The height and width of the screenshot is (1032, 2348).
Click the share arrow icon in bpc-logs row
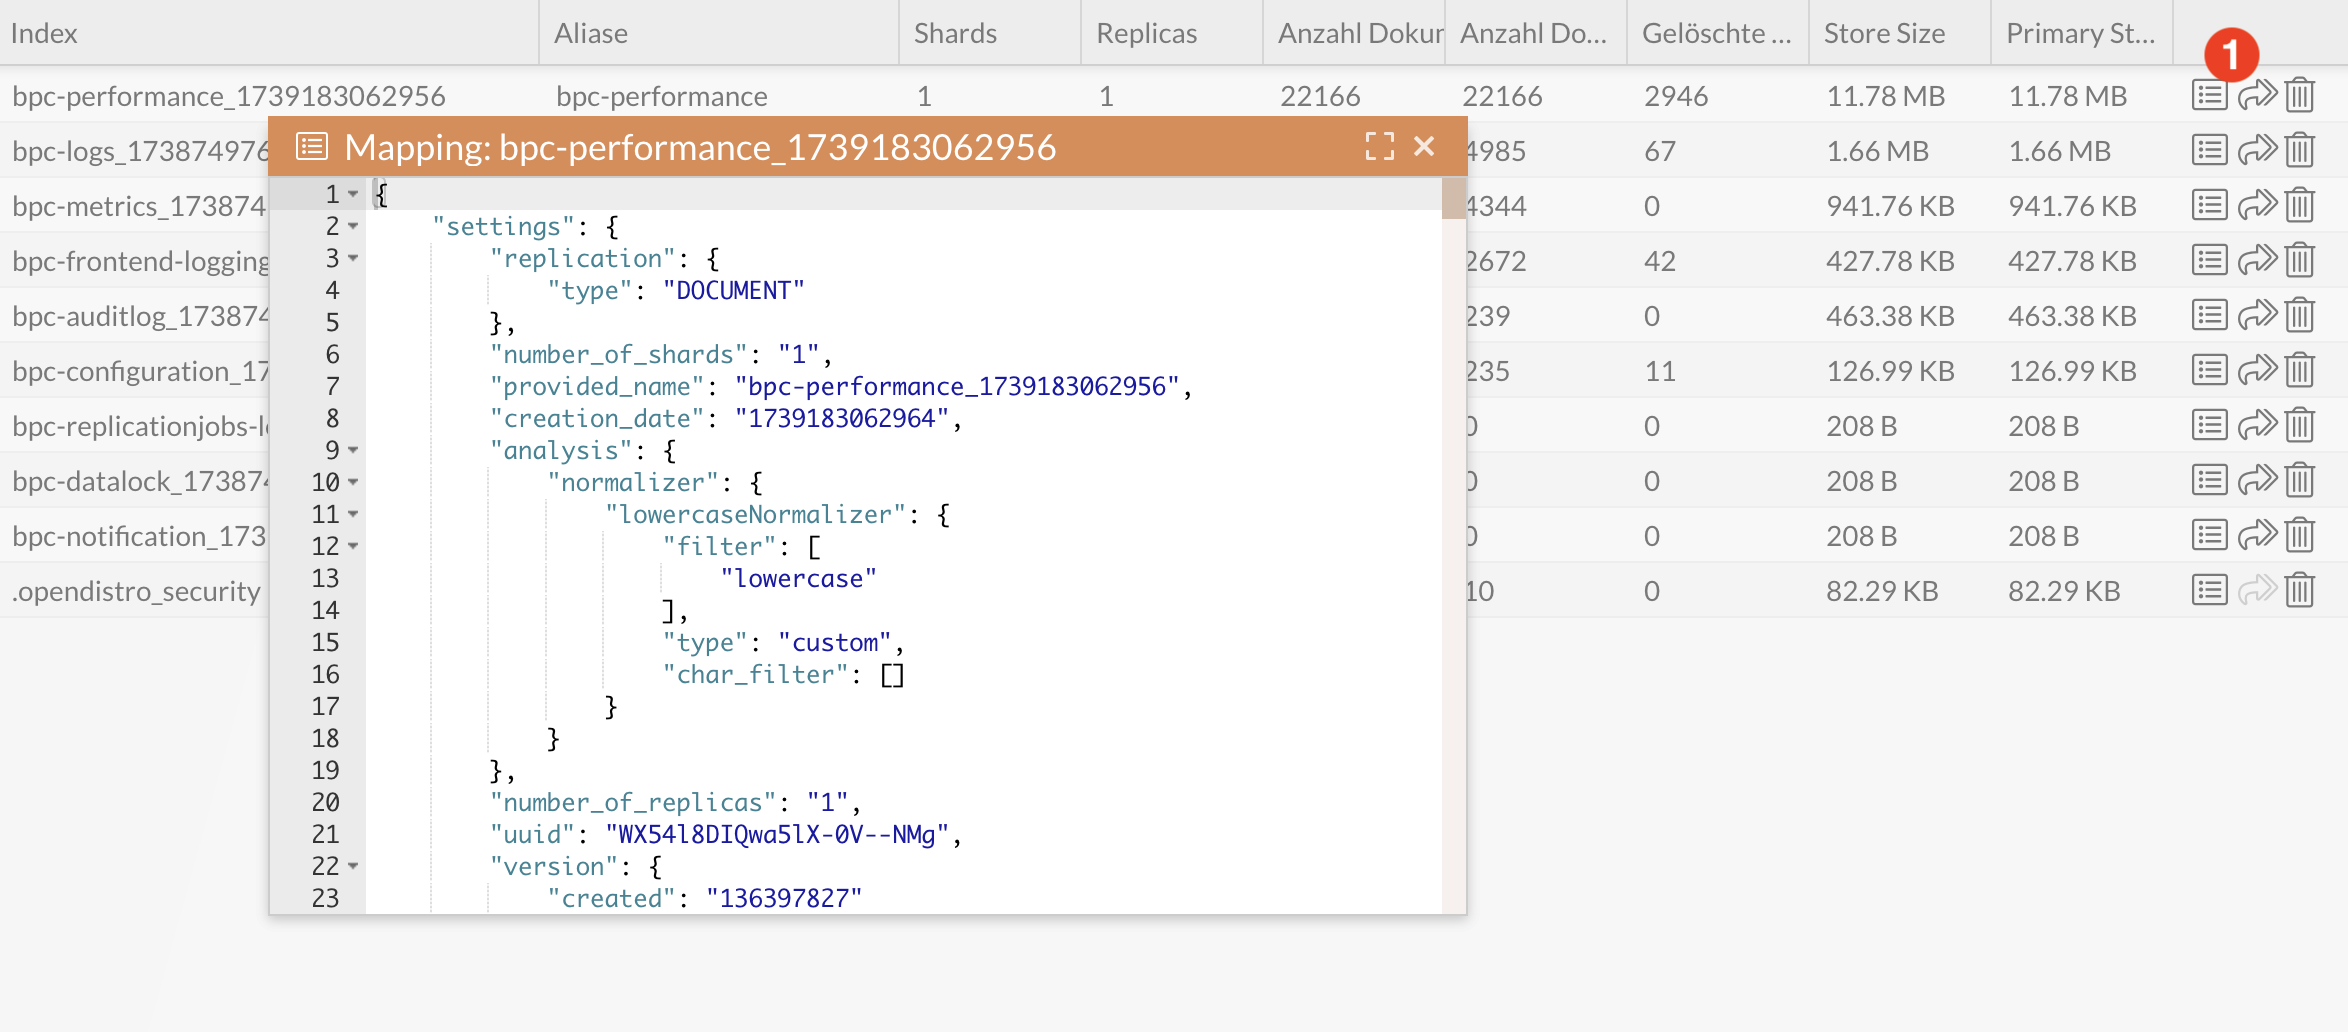point(2256,151)
